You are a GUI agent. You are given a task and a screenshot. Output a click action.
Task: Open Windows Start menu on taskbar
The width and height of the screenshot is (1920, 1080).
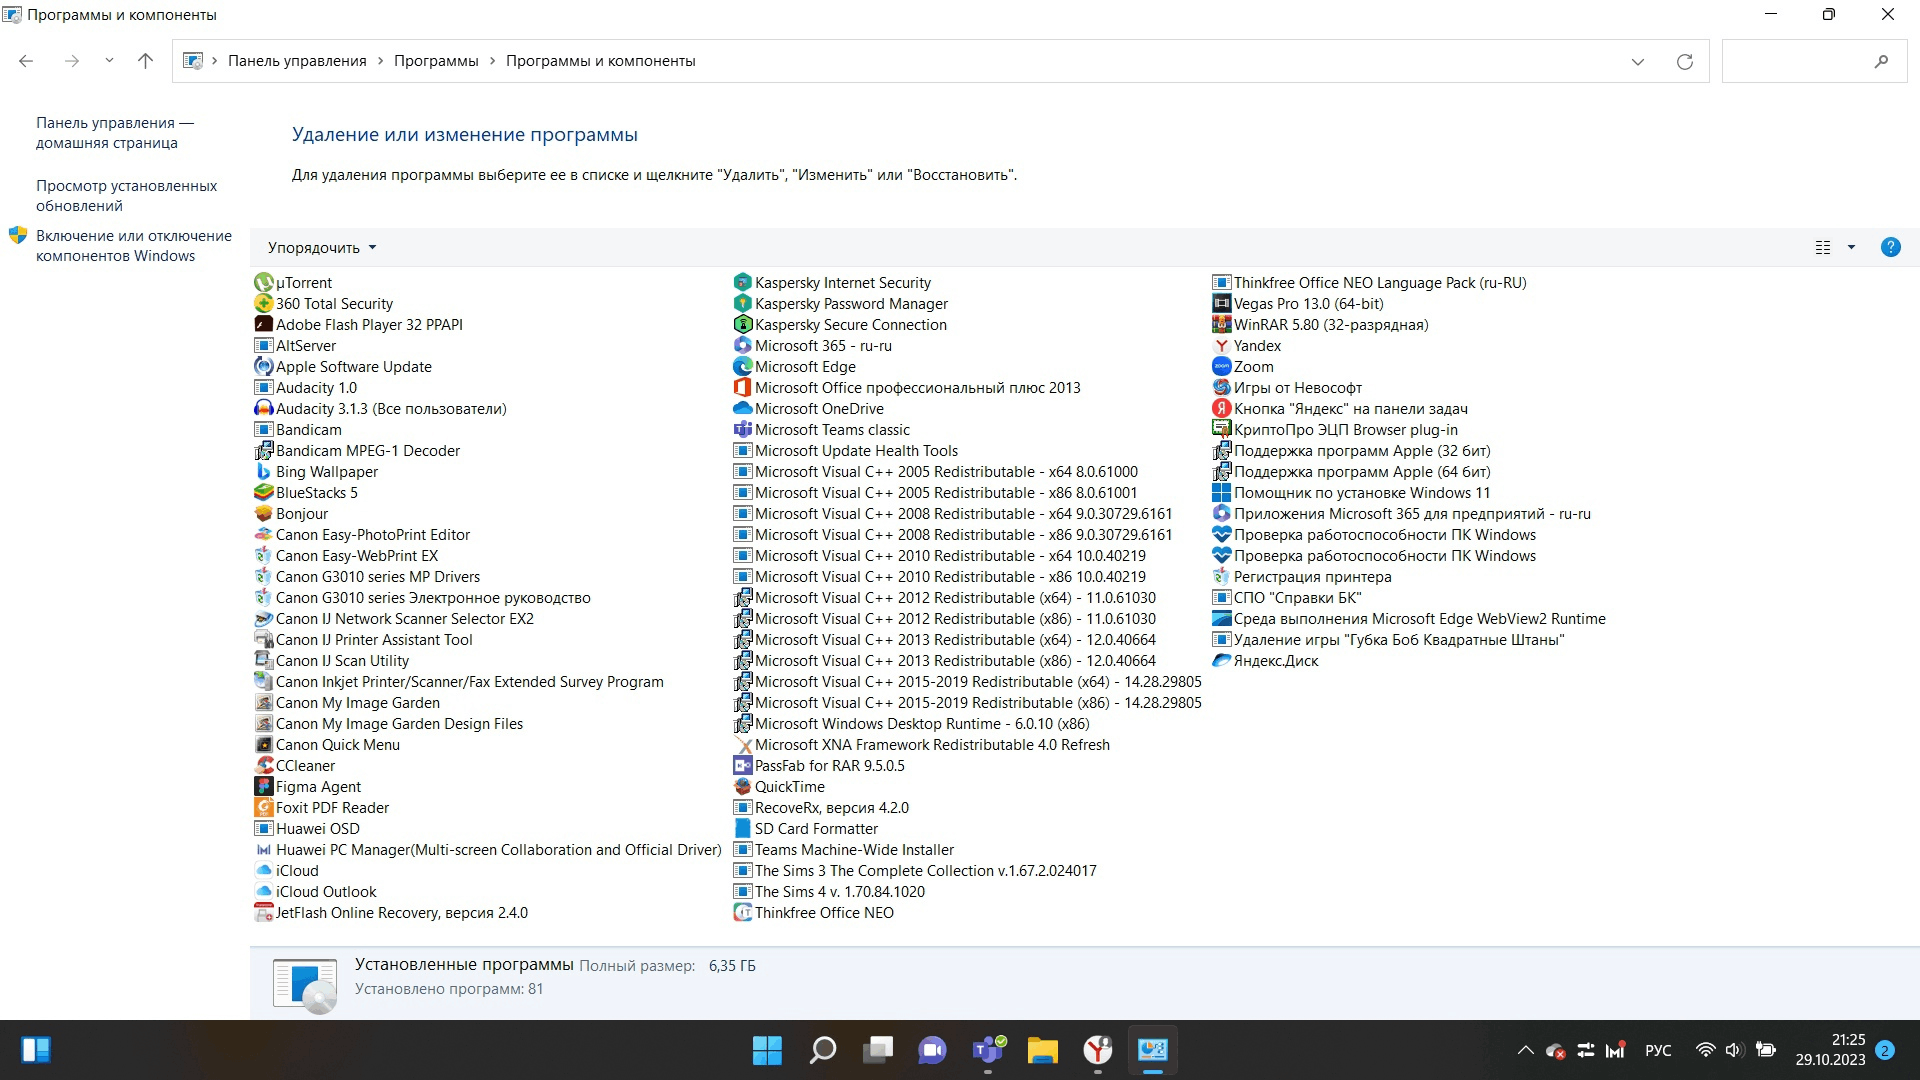pos(767,1050)
